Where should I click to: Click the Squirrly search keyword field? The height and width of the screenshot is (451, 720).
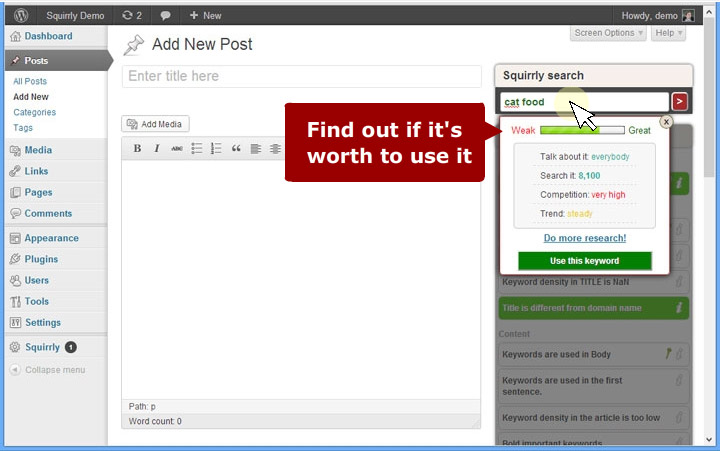584,102
